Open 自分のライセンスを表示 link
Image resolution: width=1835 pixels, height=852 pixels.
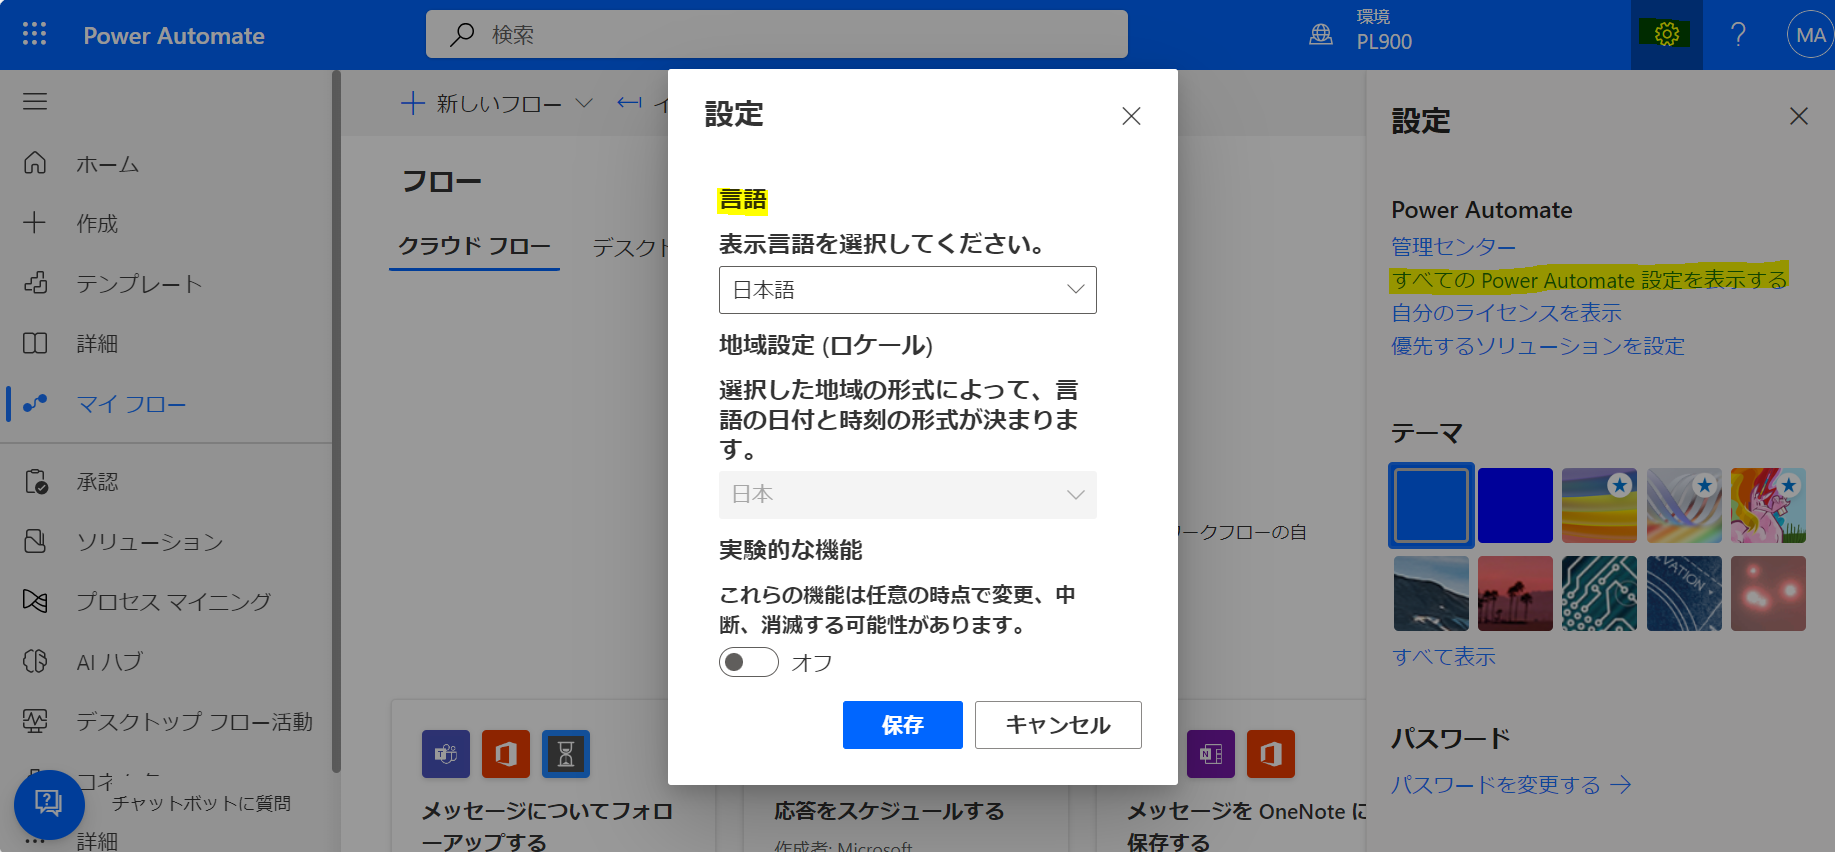click(x=1506, y=313)
